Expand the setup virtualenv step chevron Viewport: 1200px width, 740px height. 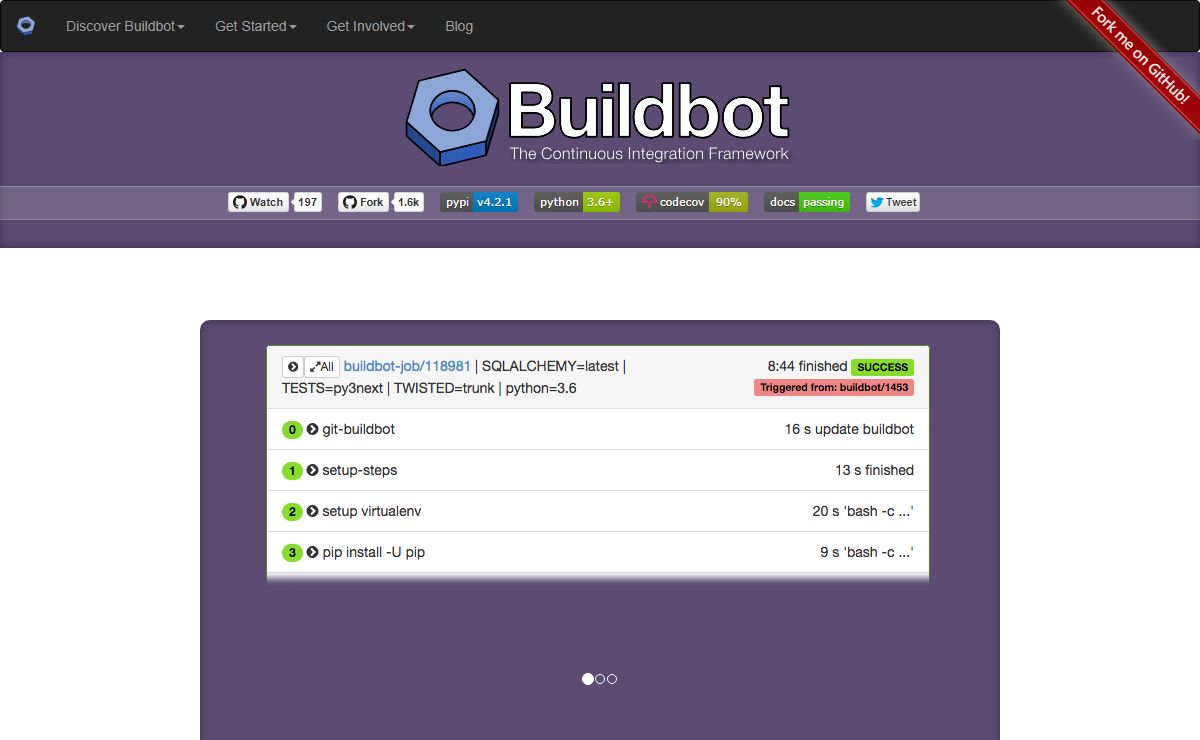310,511
